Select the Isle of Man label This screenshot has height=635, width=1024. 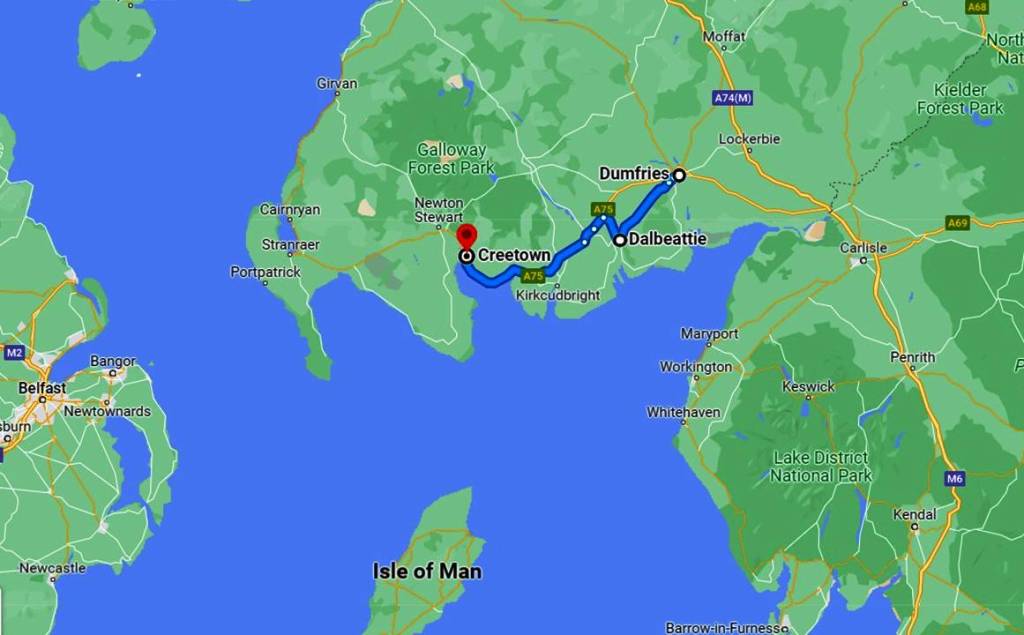[x=427, y=571]
